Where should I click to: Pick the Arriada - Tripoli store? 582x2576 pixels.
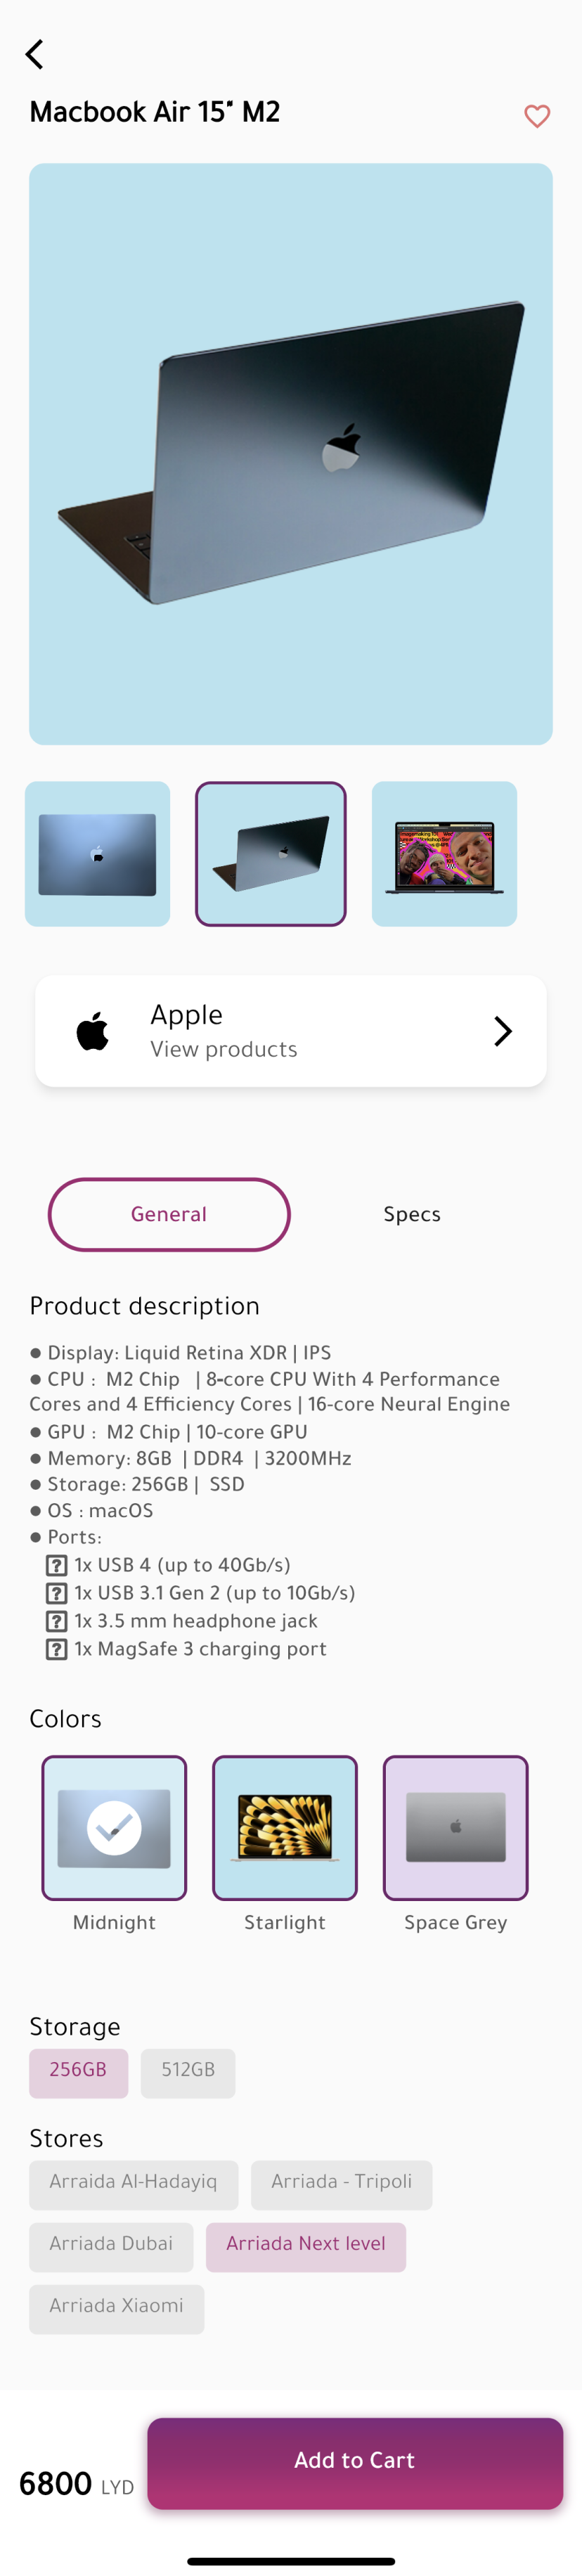(341, 2186)
